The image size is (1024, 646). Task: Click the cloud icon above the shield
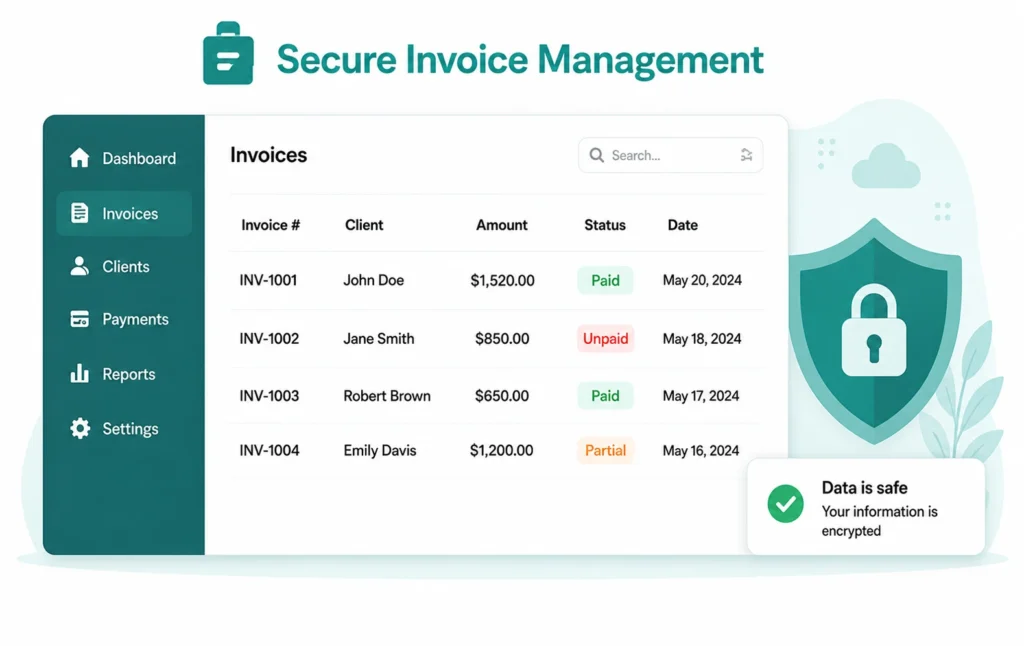886,165
